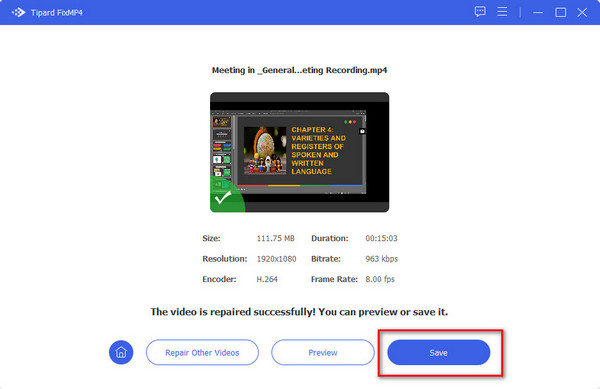Click the H.264 encoder value
This screenshot has width=600, height=389.
[267, 279]
